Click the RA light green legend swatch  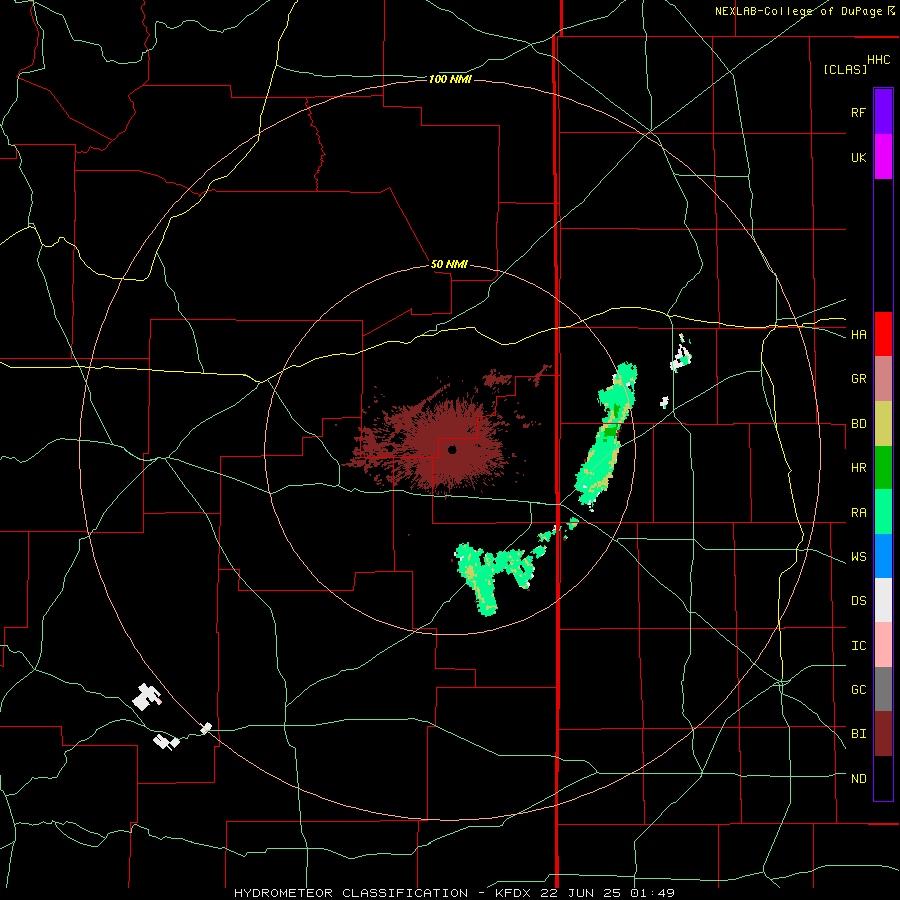pos(883,512)
